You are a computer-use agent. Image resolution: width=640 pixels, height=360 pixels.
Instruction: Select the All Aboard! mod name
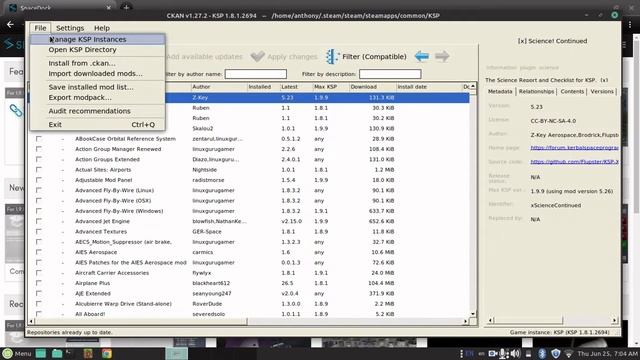[90, 314]
